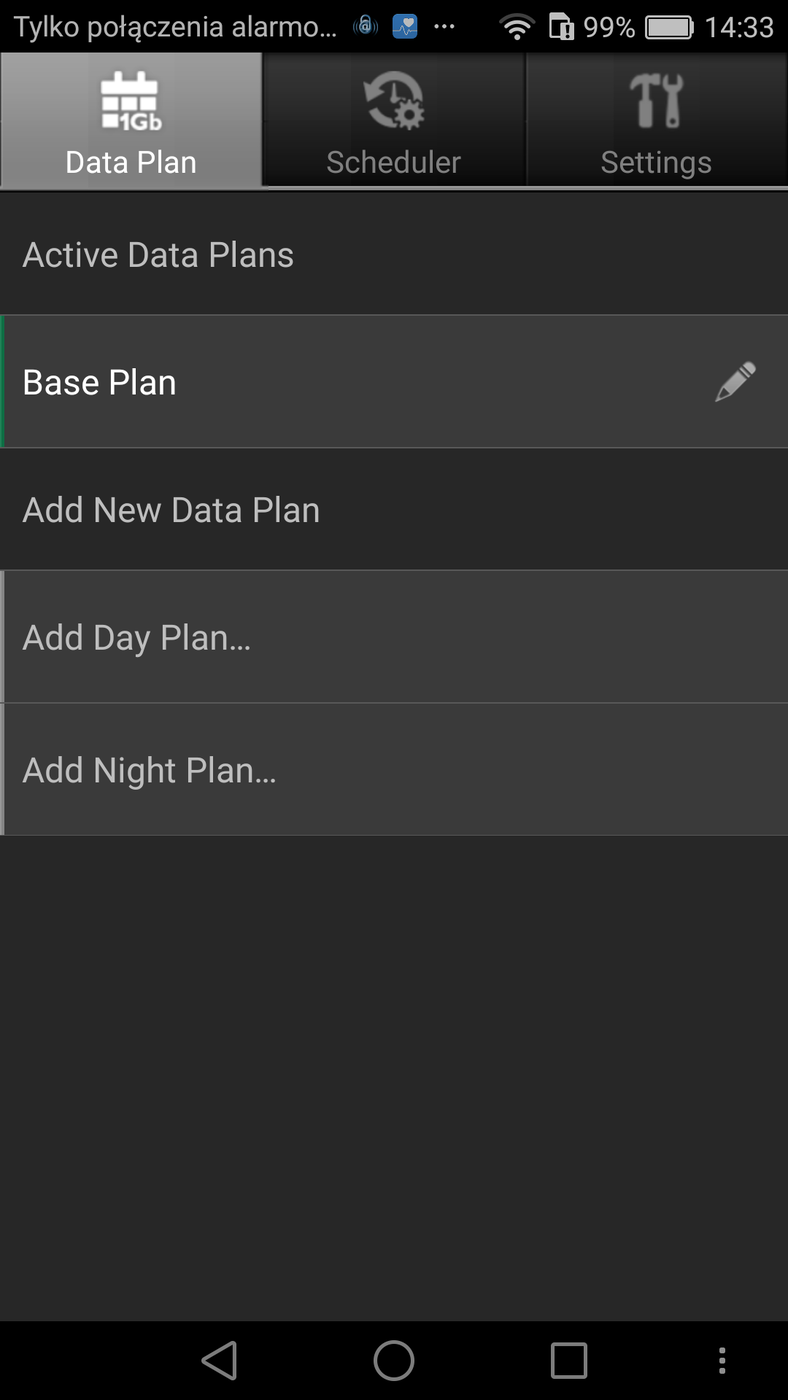788x1400 pixels.
Task: Tap Add Night Plan option
Action: (x=149, y=770)
